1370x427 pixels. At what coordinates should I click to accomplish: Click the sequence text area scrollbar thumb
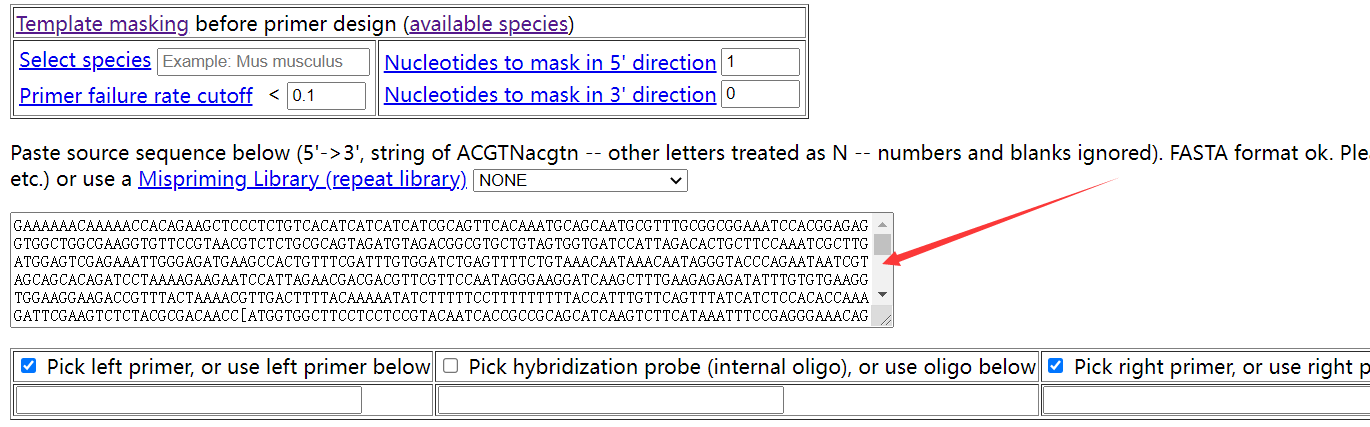click(882, 245)
